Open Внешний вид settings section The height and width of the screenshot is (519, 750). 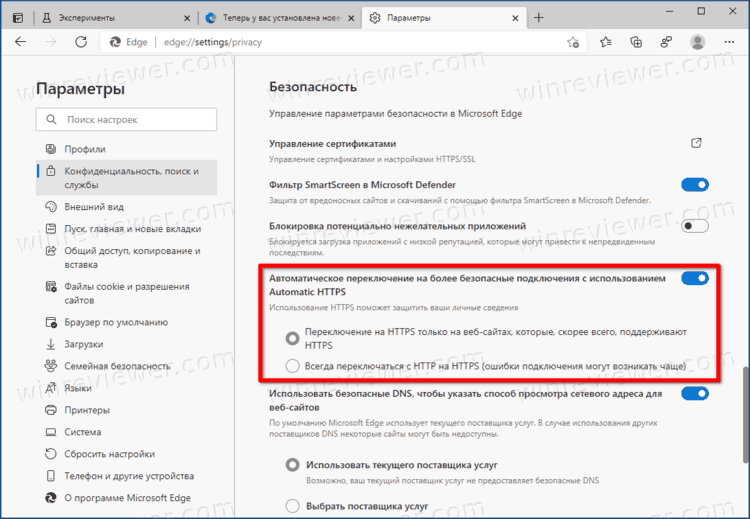[126, 207]
